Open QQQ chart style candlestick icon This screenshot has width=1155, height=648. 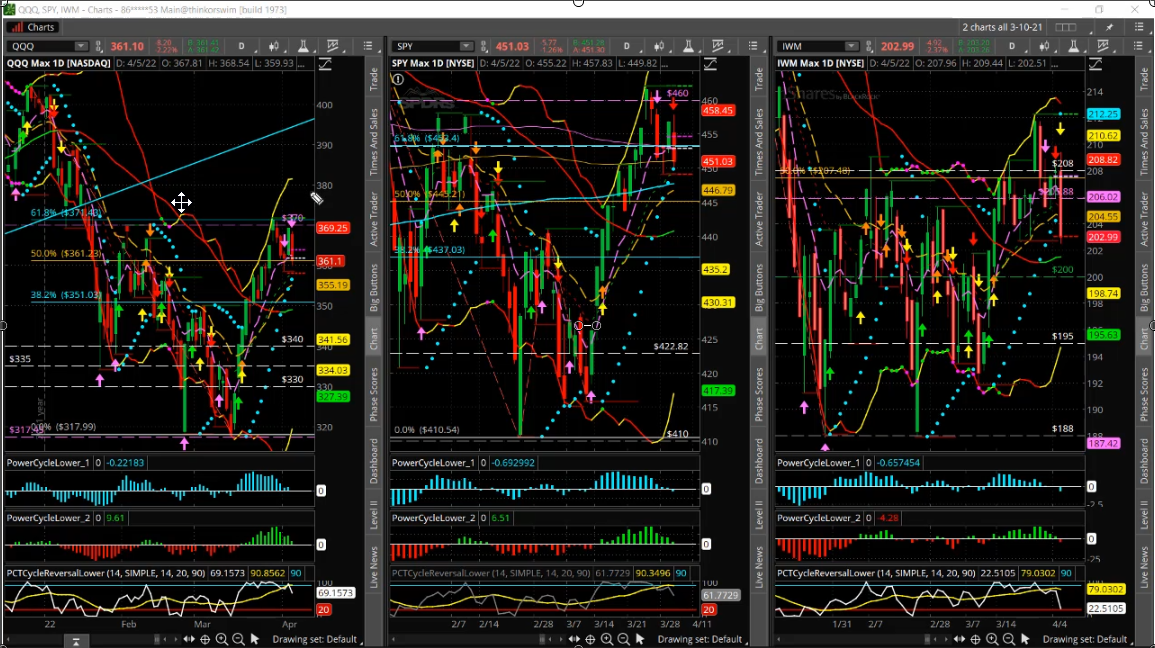274,46
